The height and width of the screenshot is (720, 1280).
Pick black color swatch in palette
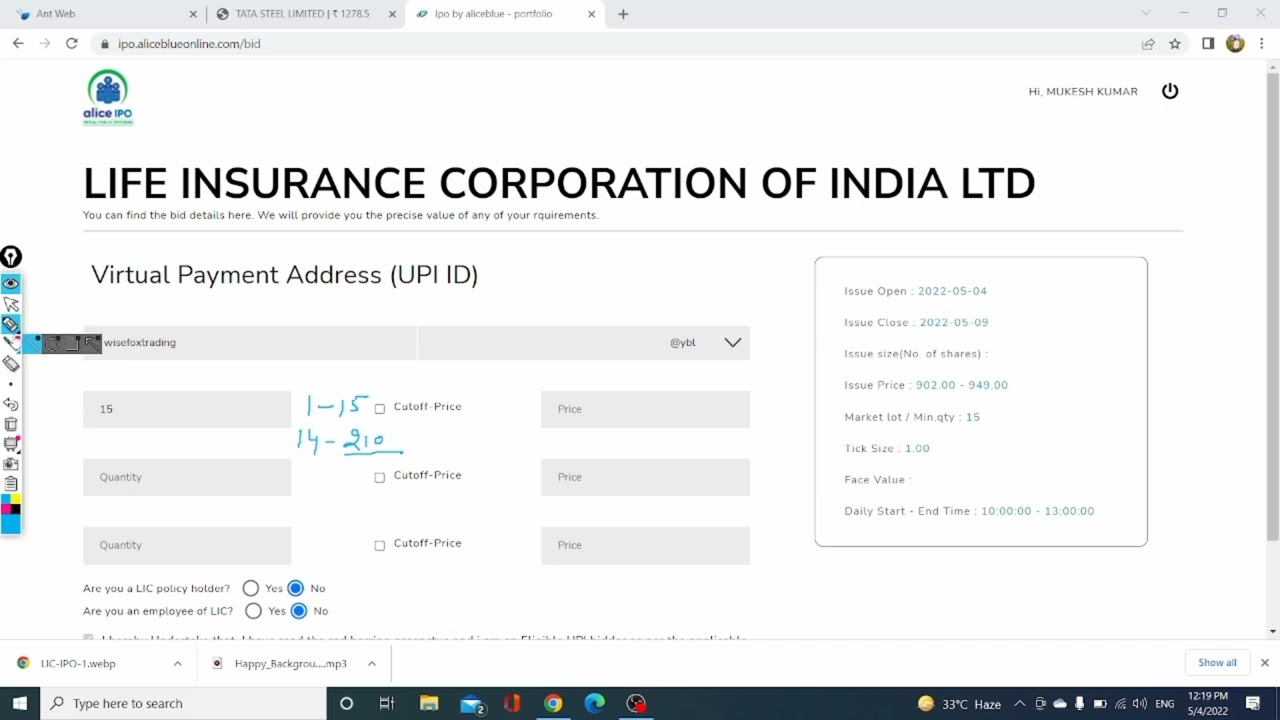(16, 509)
